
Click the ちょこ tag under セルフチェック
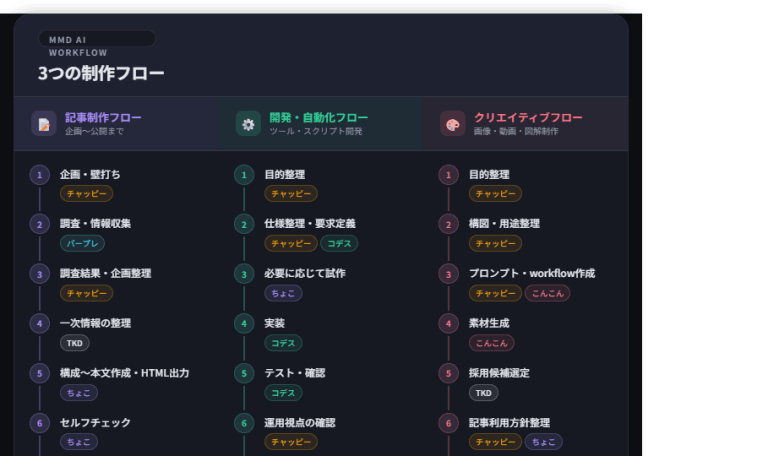79,442
